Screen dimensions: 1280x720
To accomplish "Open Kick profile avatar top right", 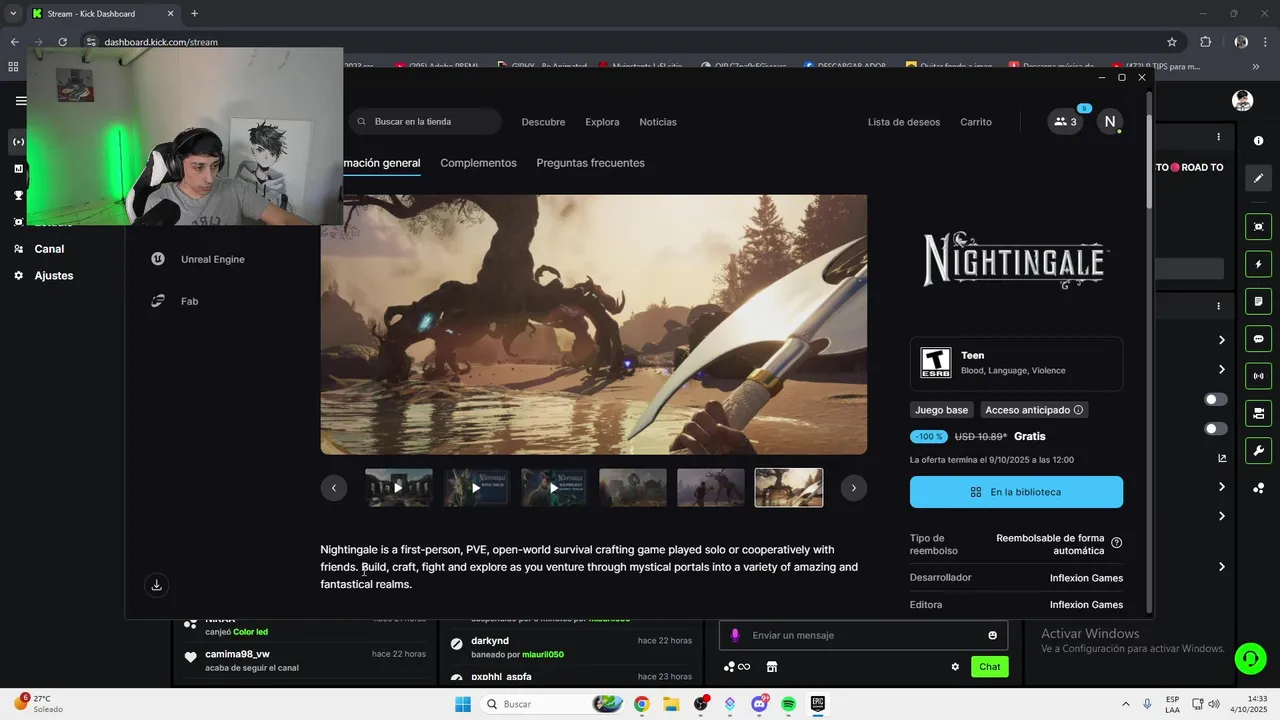I will 1242,100.
